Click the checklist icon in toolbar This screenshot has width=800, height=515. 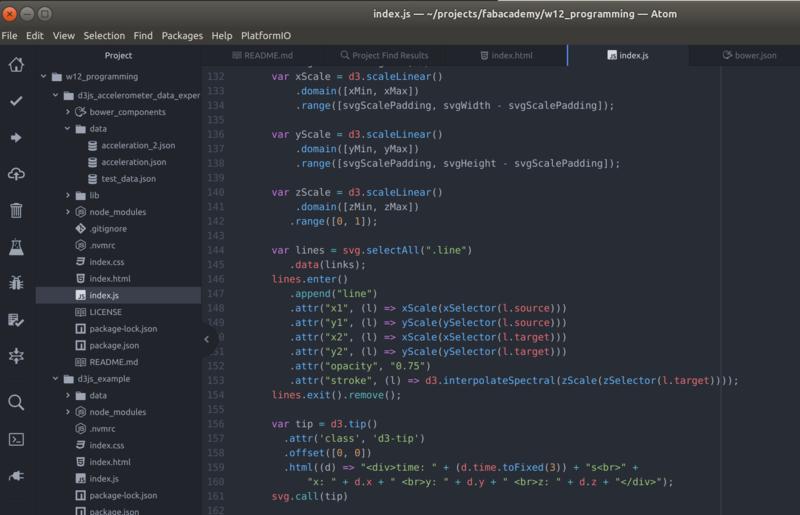(16, 320)
